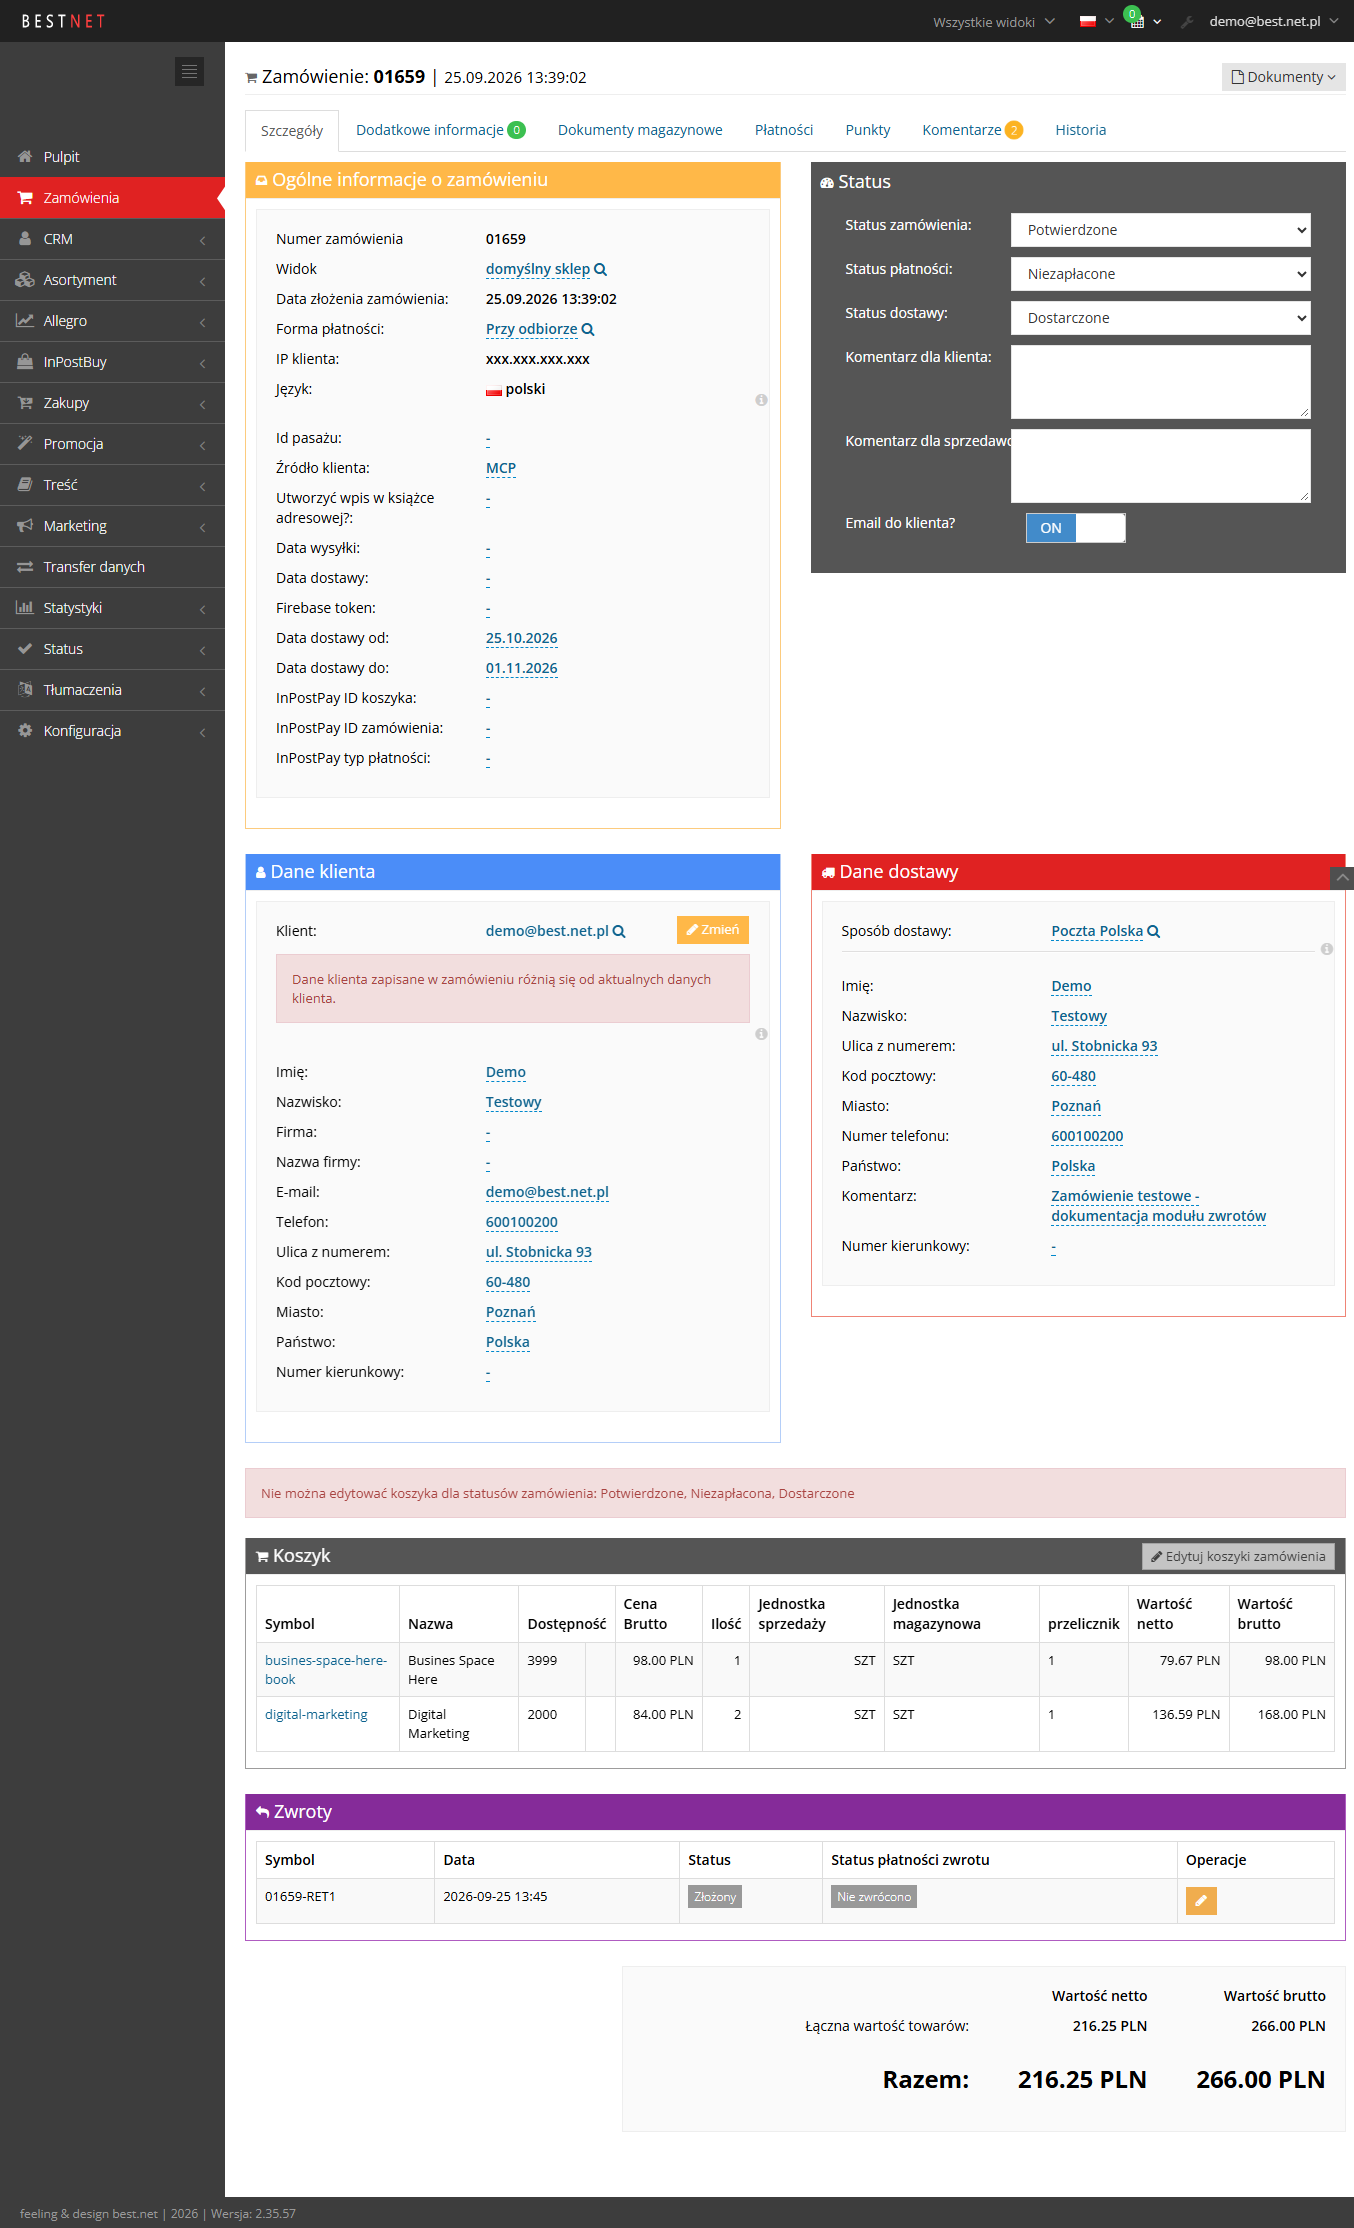1354x2228 pixels.
Task: Click the Komentarz dla sprzedawcy text area
Action: 1161,466
